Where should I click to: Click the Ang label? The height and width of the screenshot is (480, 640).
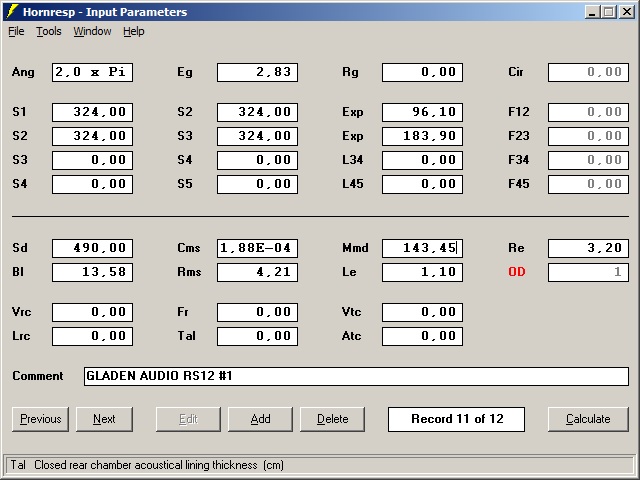[23, 72]
